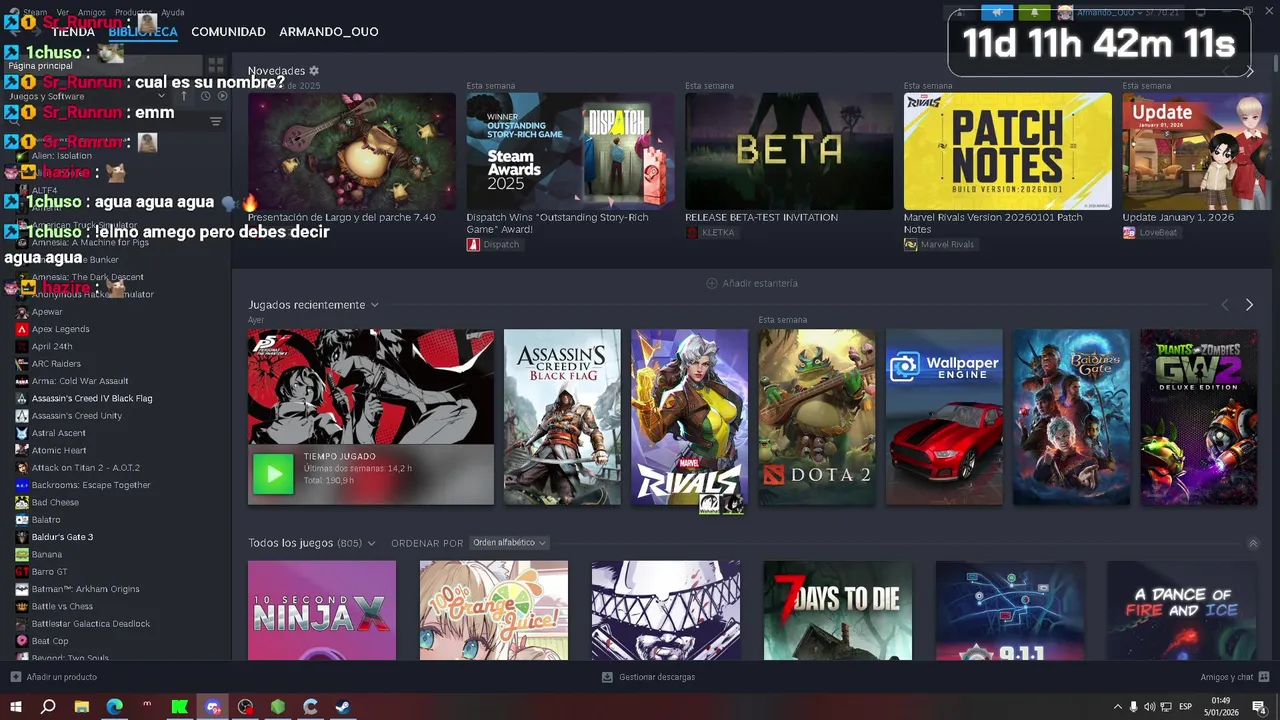Image resolution: width=1280 pixels, height=720 pixels.
Task: Open the advanced filter options icon
Action: pos(215,121)
